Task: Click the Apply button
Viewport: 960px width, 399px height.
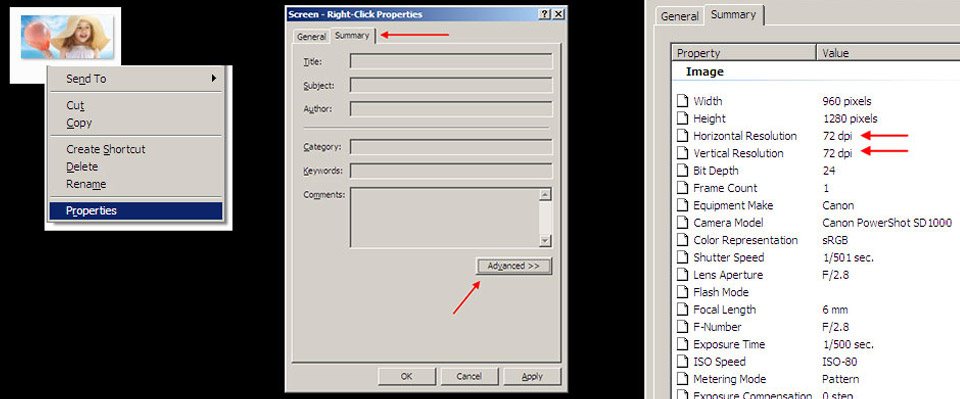Action: point(532,376)
